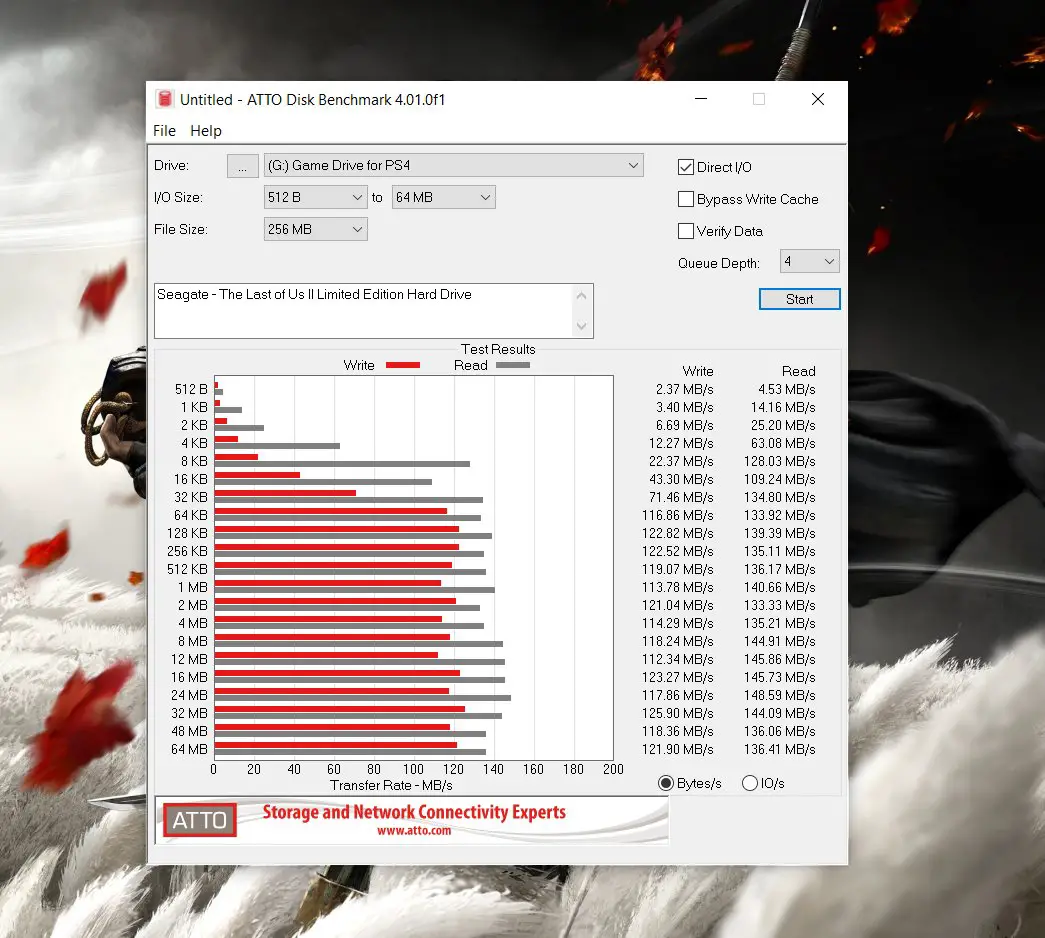Click the 1 MB row label in chart

click(193, 587)
